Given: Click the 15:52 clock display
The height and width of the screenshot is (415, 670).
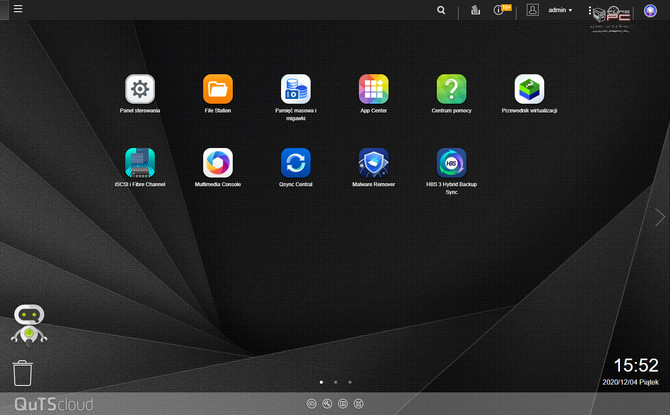Looking at the screenshot, I should click(636, 365).
